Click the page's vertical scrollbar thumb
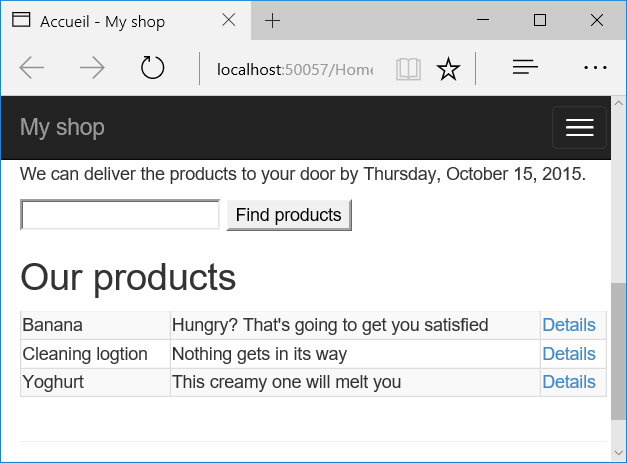The height and width of the screenshot is (463, 627). point(618,350)
